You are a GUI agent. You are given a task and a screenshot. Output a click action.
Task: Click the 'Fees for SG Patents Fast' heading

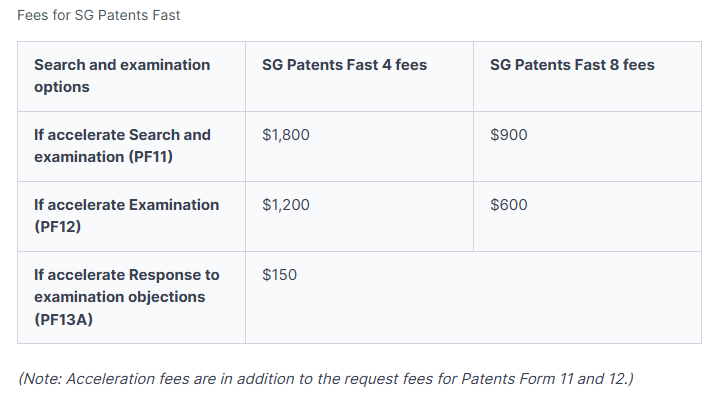[99, 15]
